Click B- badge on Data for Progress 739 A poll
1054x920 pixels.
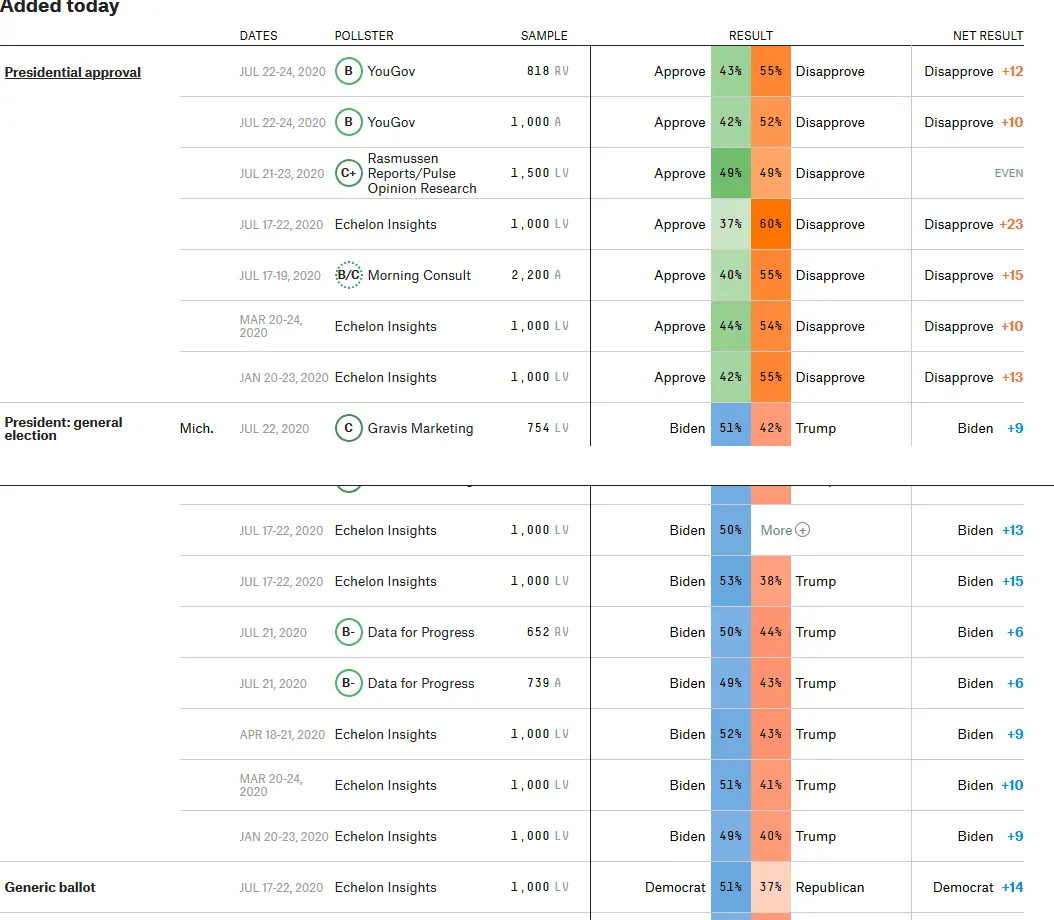[348, 684]
